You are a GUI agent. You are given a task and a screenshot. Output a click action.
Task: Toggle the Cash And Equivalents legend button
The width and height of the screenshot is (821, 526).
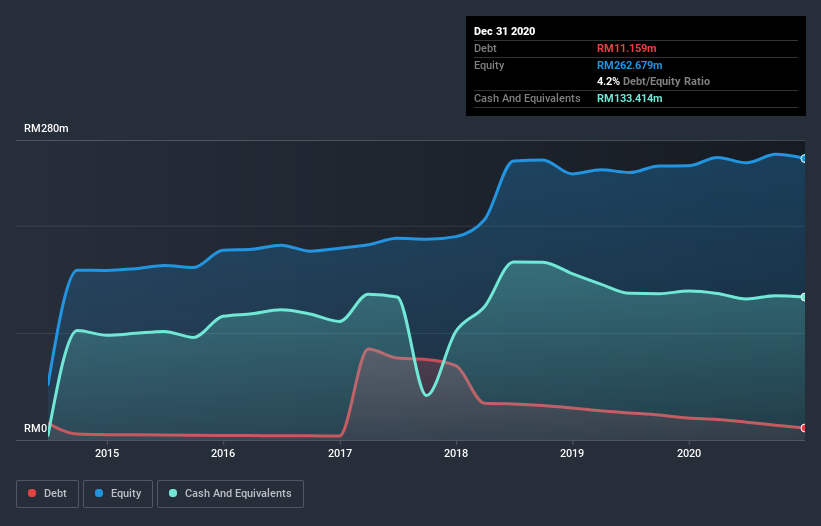point(230,494)
